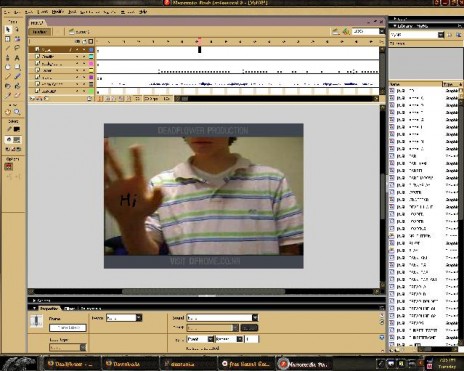Click green outline color of bottom layer
This screenshot has width=464, height=371.
(91, 91)
